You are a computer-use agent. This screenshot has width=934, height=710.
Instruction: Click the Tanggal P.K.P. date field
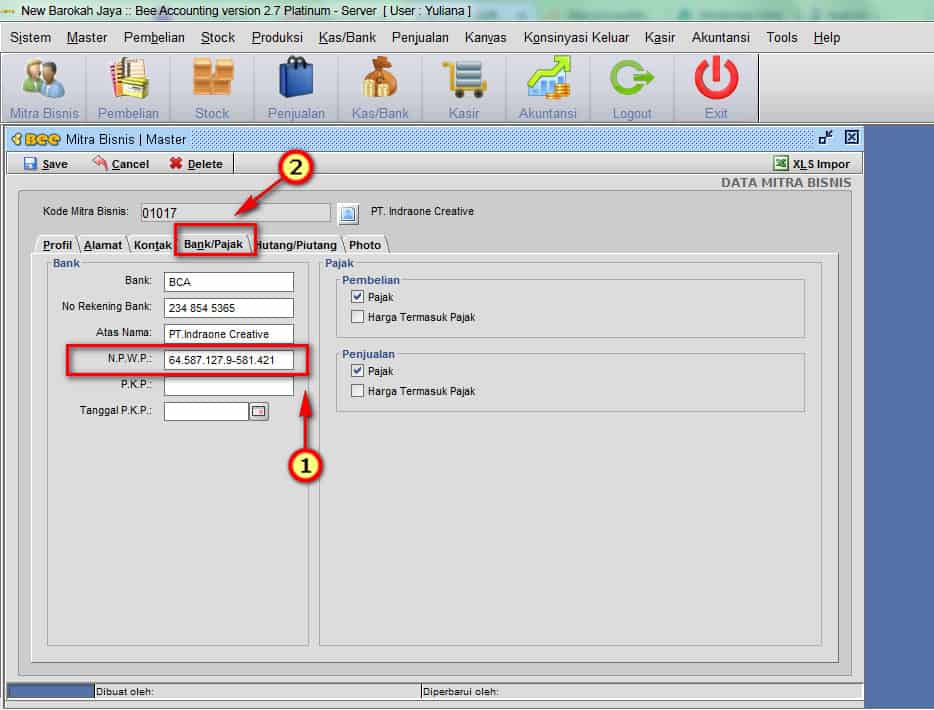click(x=206, y=411)
